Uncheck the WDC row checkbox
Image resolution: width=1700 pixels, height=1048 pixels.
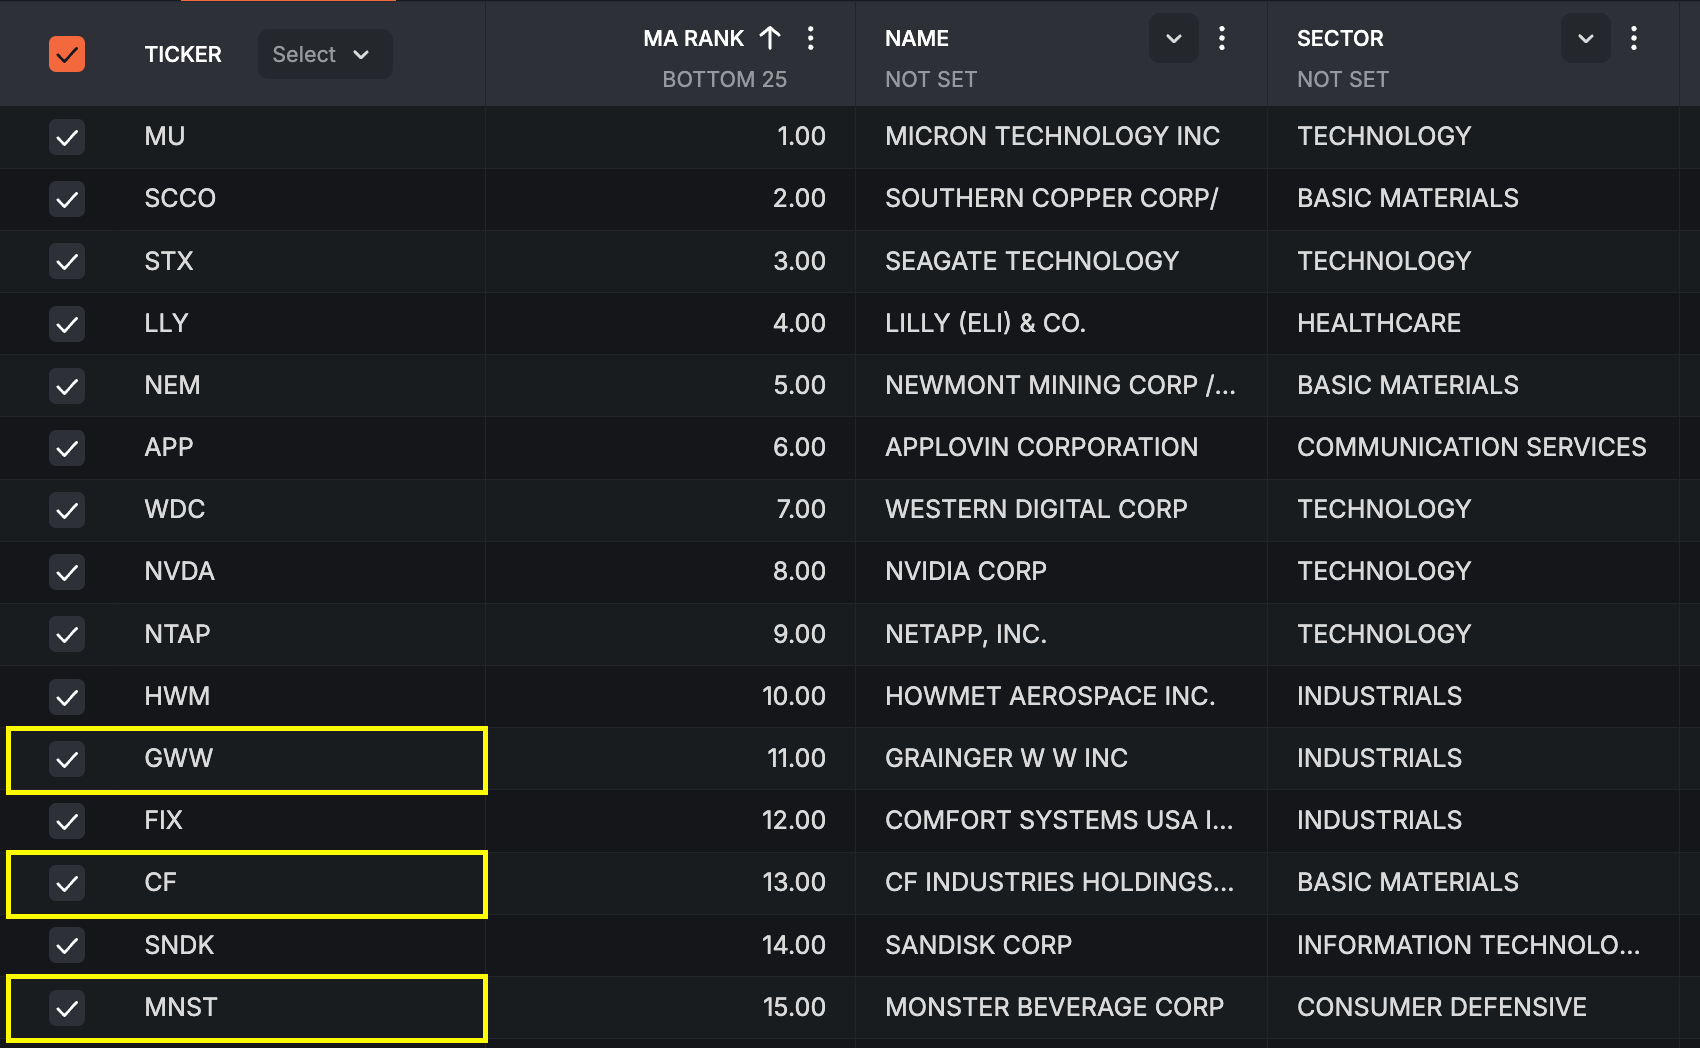(x=67, y=510)
